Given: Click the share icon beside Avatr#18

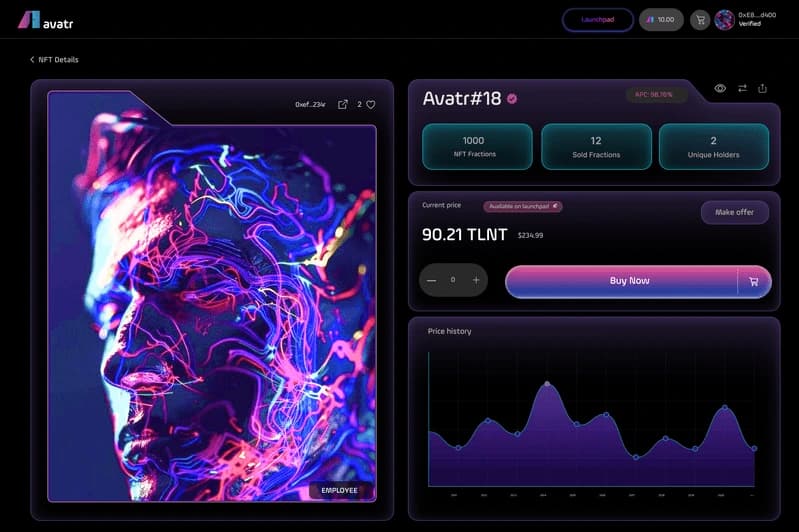Looking at the screenshot, I should [x=763, y=88].
